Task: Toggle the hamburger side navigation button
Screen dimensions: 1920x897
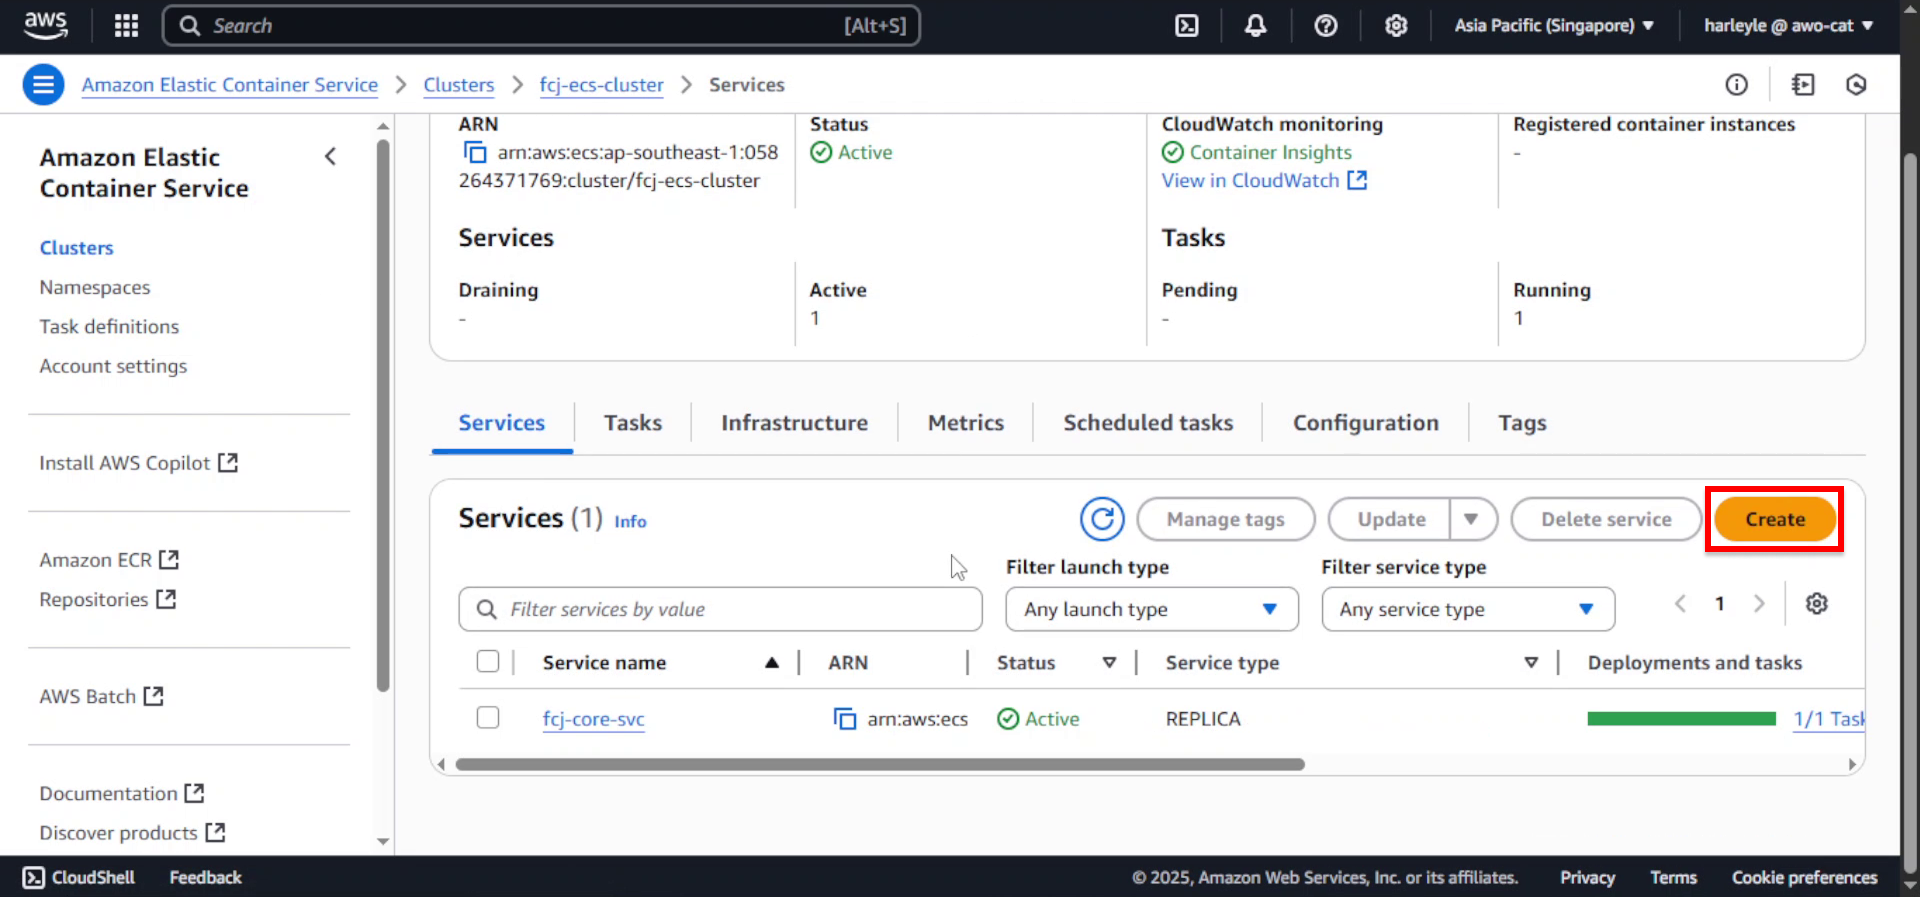Action: [44, 85]
